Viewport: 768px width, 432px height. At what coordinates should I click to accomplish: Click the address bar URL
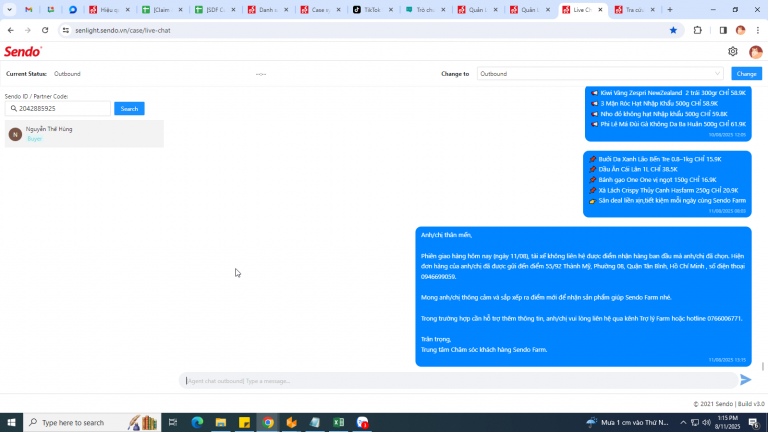[123, 30]
